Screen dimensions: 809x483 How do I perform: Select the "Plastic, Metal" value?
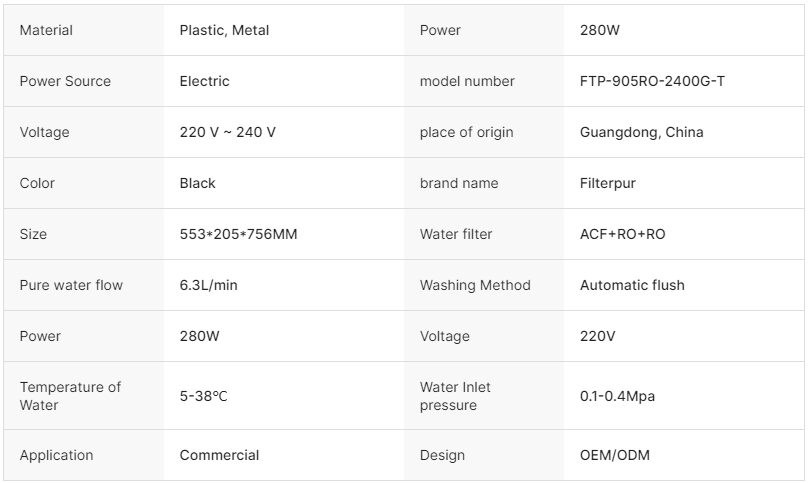click(x=224, y=30)
